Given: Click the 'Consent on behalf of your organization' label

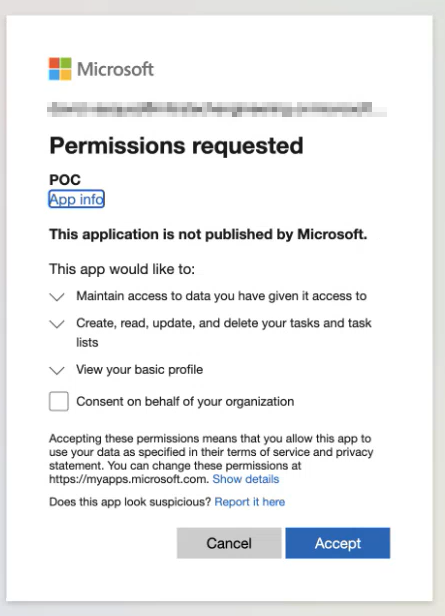Looking at the screenshot, I should tap(185, 402).
